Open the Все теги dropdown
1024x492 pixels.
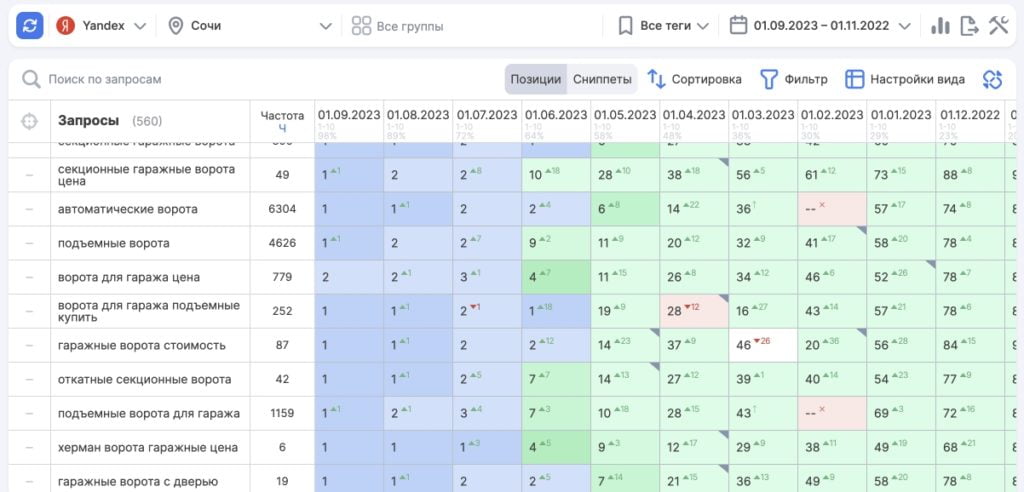point(664,26)
